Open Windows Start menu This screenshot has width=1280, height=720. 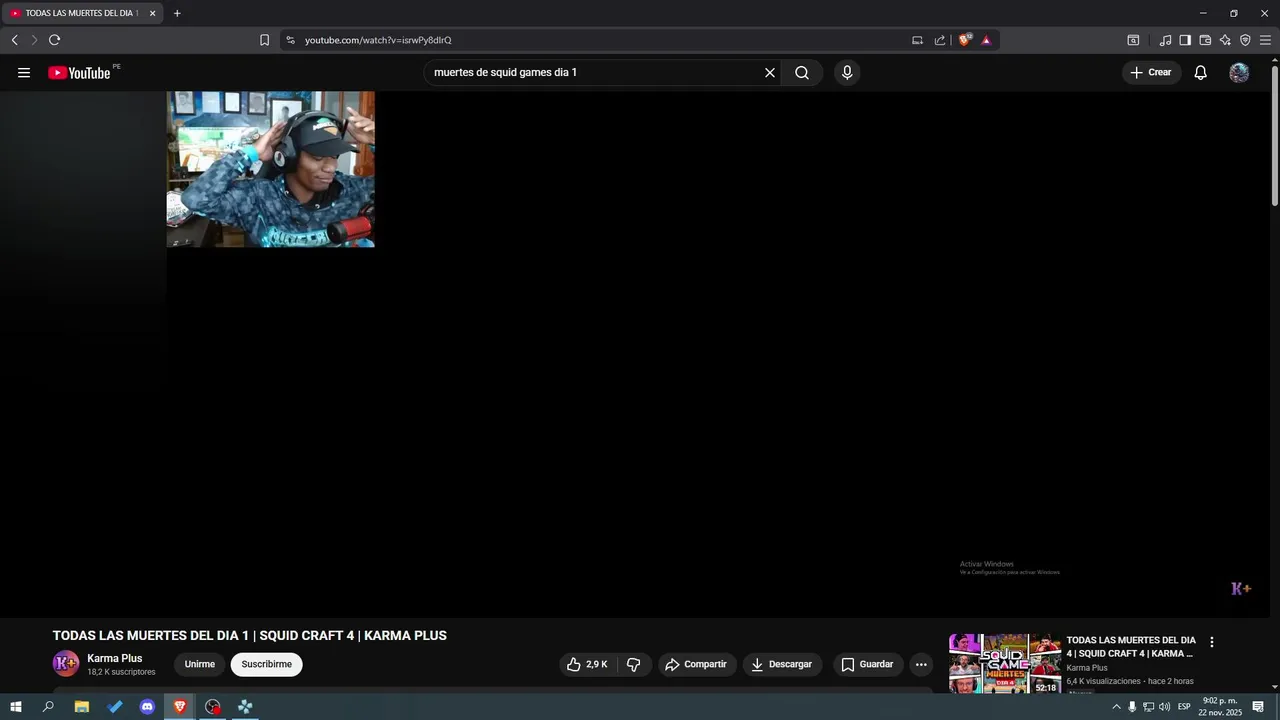[16, 707]
